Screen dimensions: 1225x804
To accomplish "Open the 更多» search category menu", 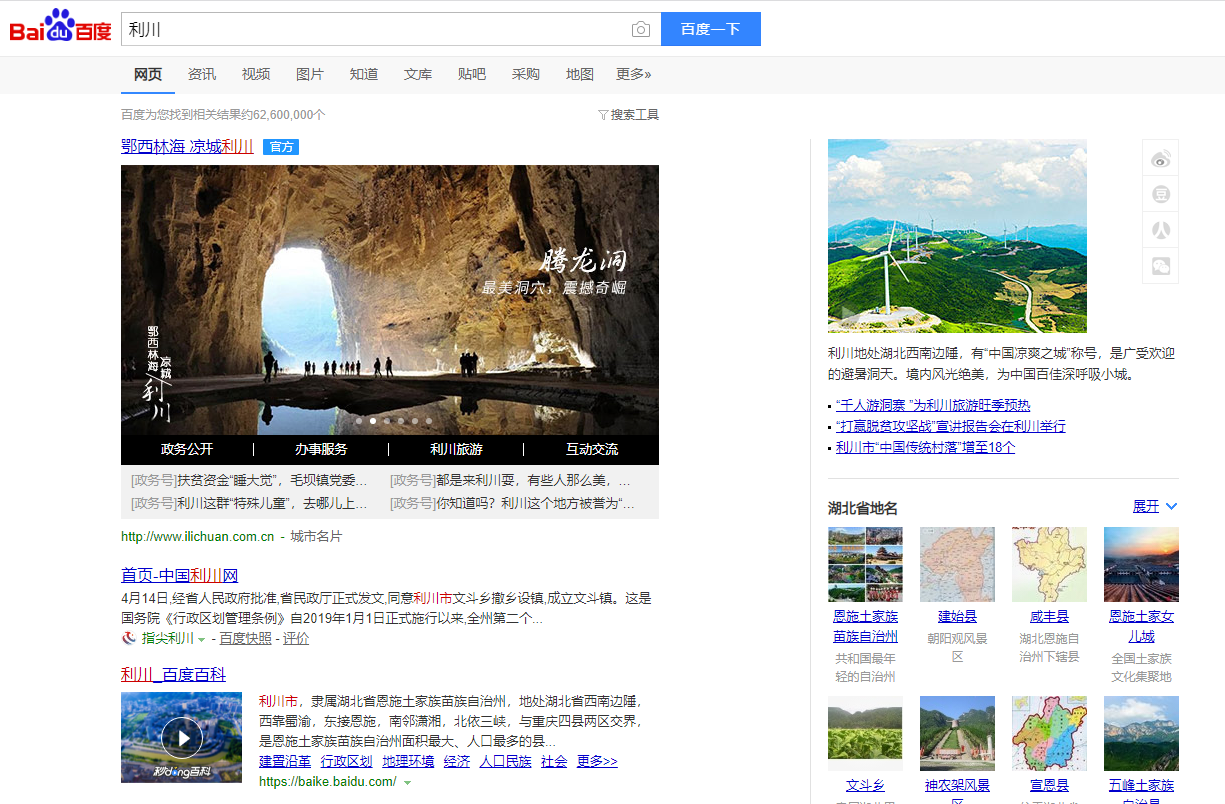I will tap(633, 74).
